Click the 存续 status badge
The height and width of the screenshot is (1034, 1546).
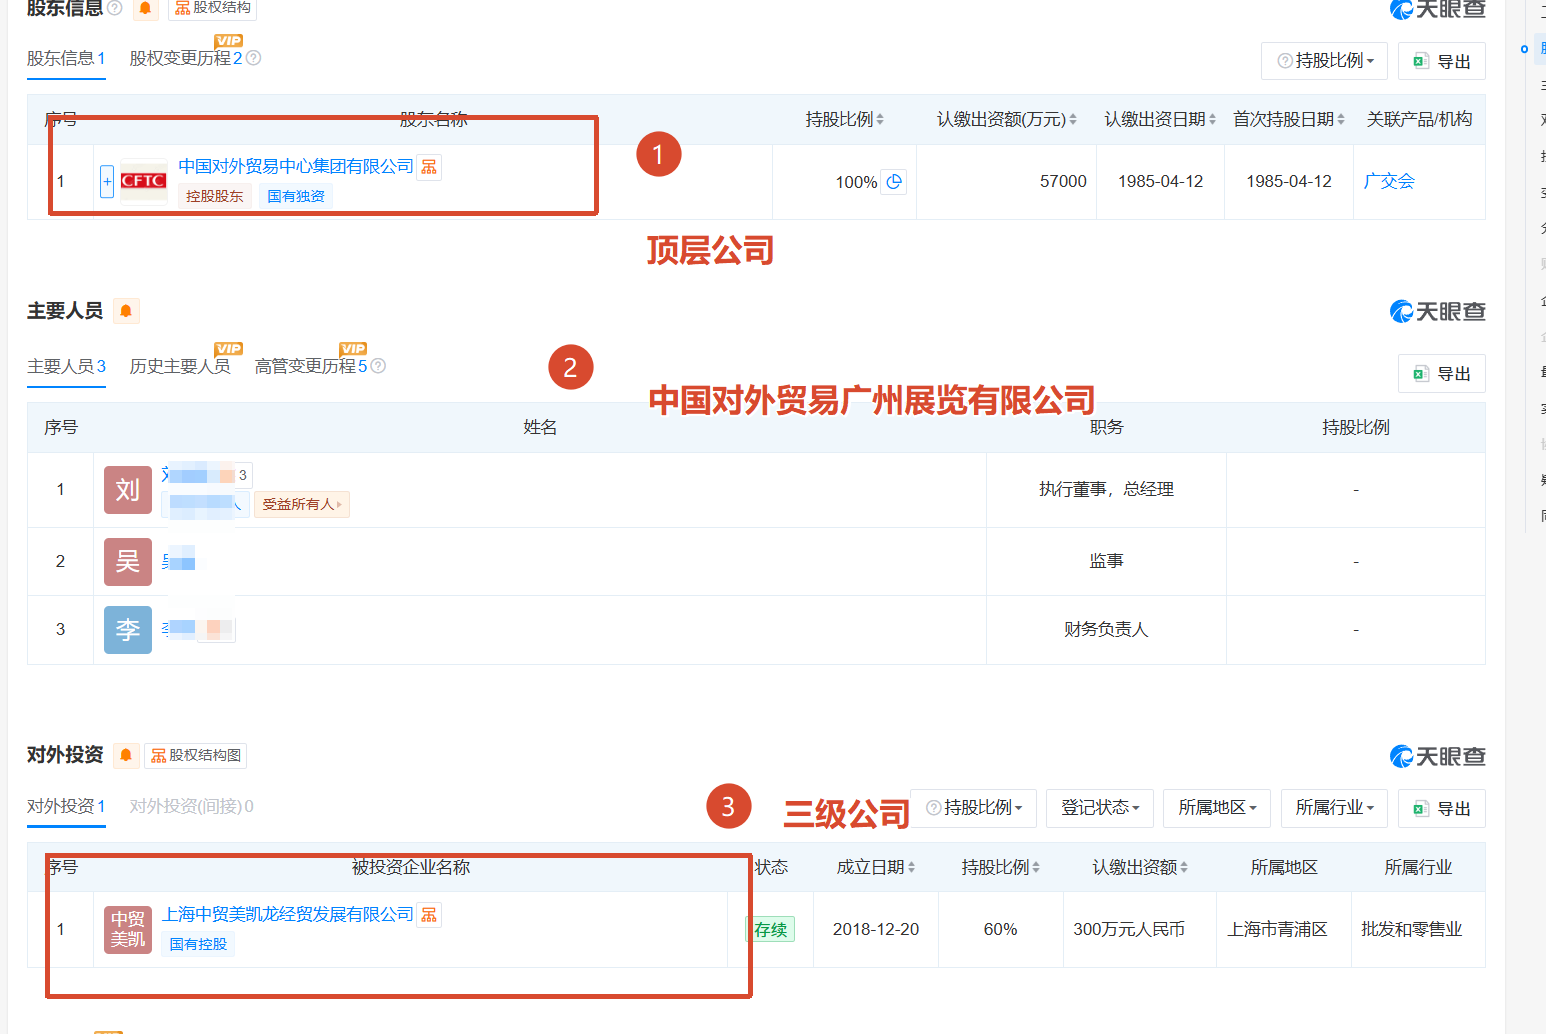(770, 929)
